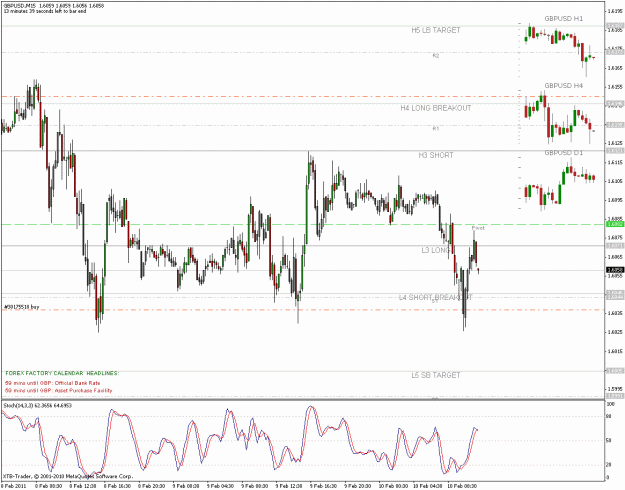
Task: Click price scale value 1.6105
Action: click(x=615, y=181)
